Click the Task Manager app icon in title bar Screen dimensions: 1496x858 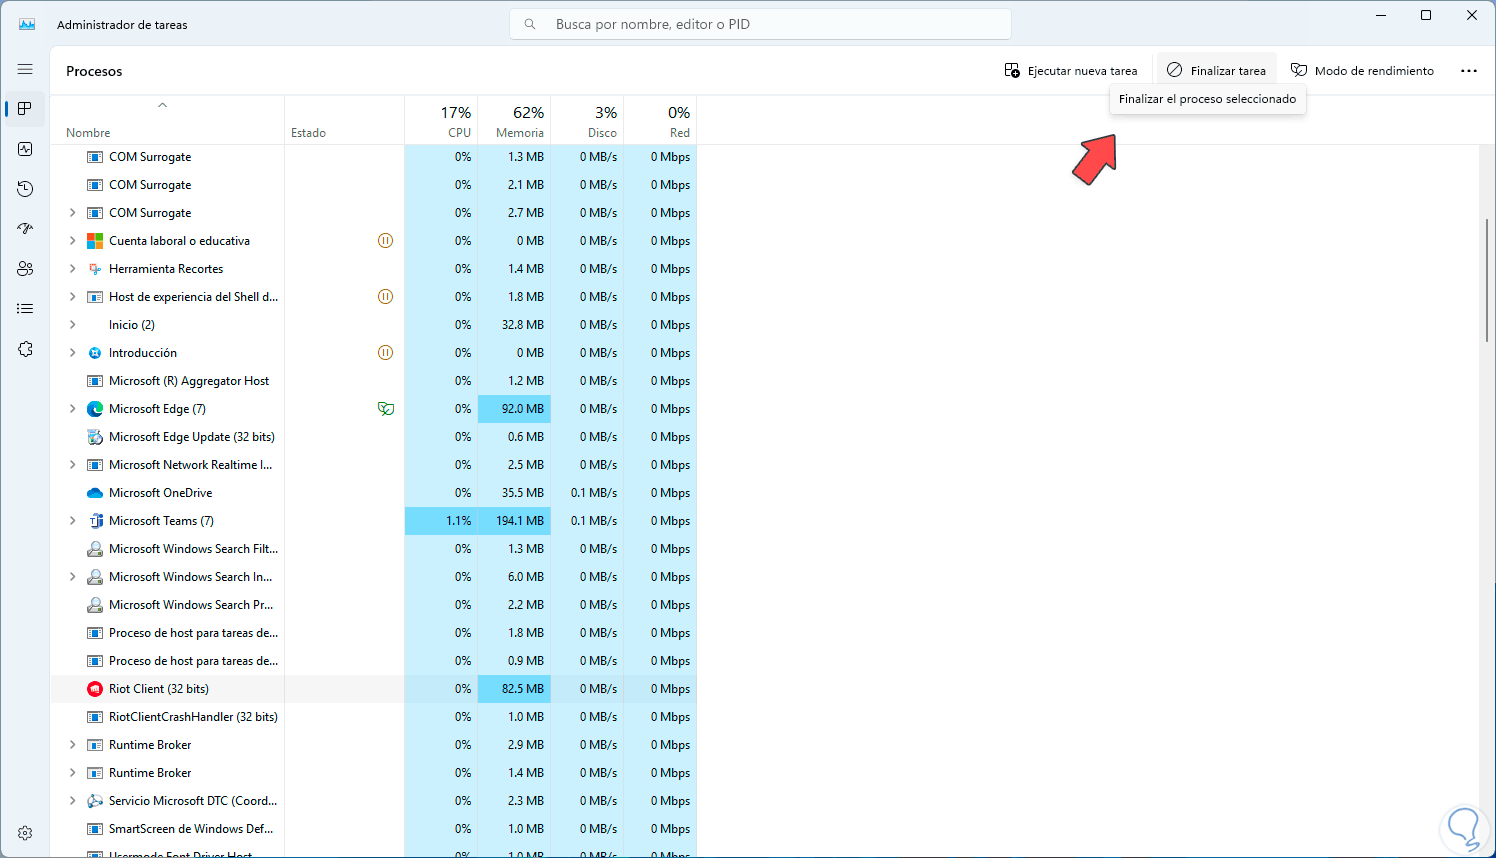[x=27, y=24]
